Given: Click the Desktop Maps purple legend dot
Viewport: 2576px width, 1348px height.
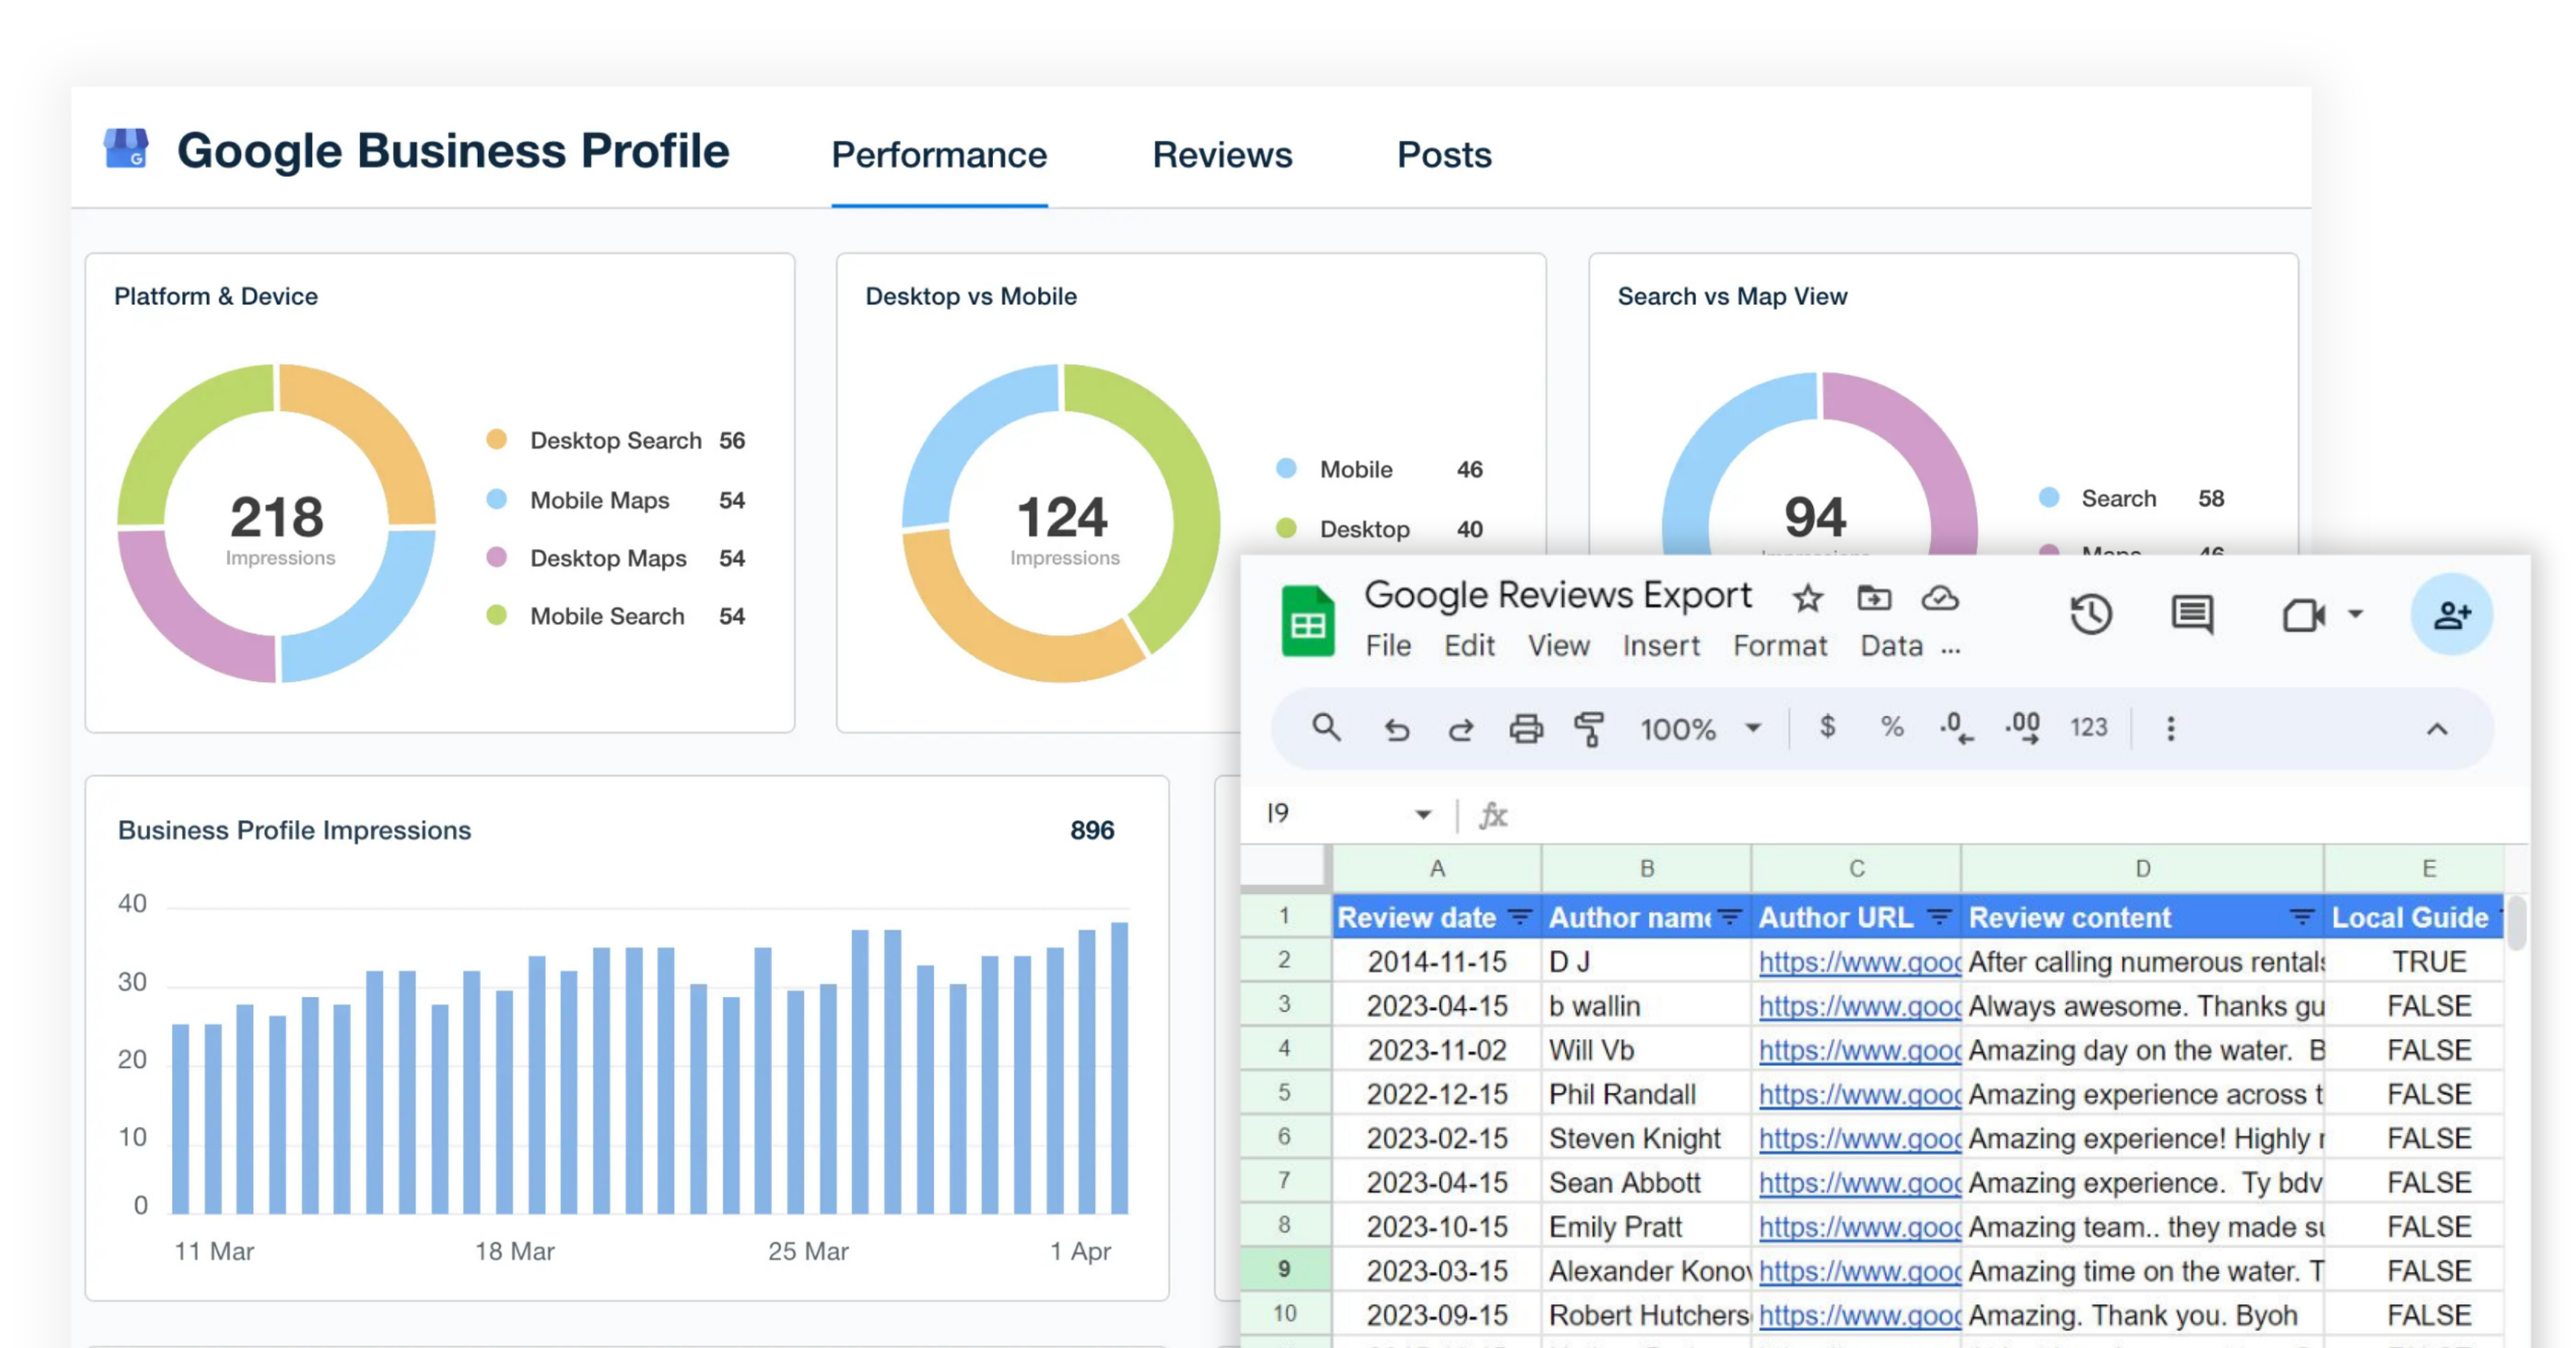Looking at the screenshot, I should [x=496, y=557].
